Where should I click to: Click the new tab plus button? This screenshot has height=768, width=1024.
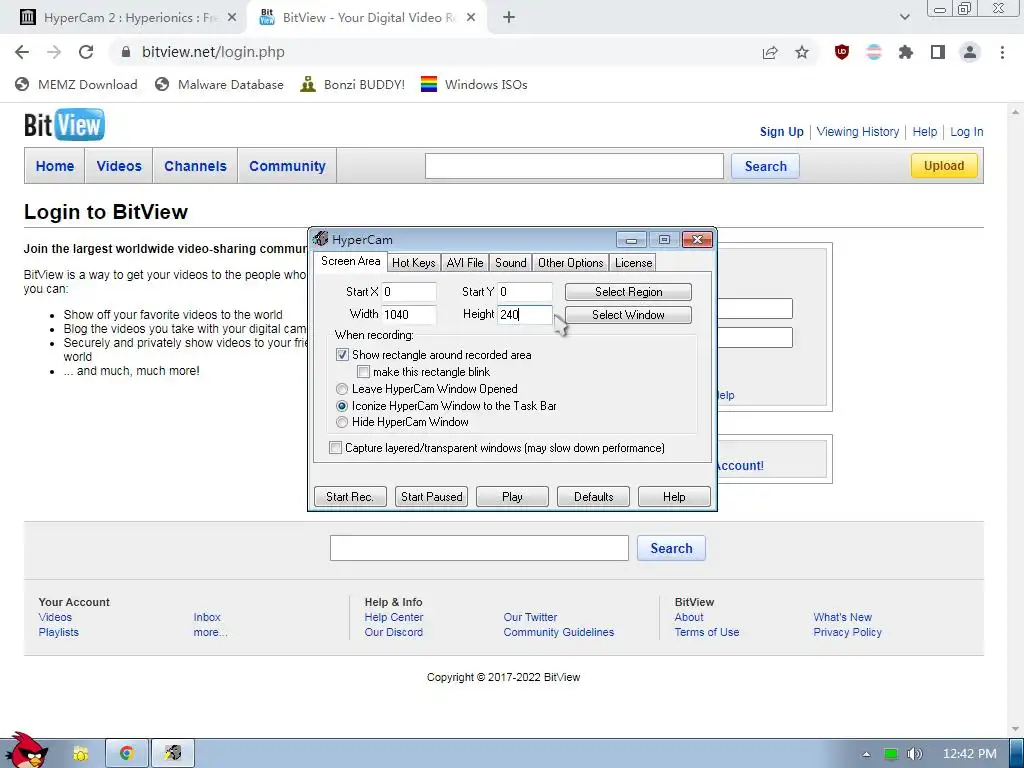click(509, 18)
